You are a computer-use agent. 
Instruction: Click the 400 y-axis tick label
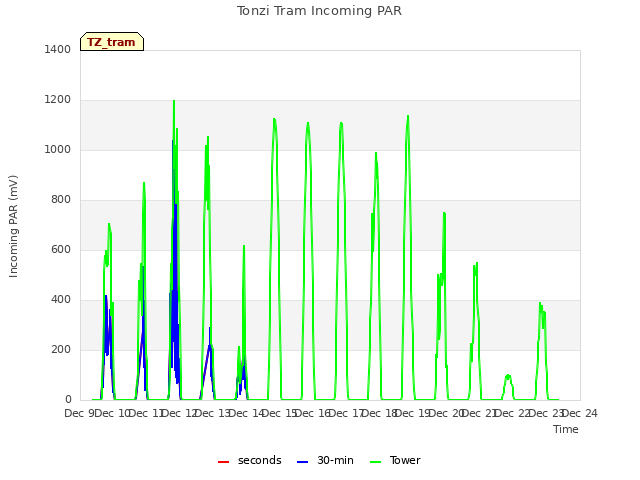pyautogui.click(x=61, y=300)
